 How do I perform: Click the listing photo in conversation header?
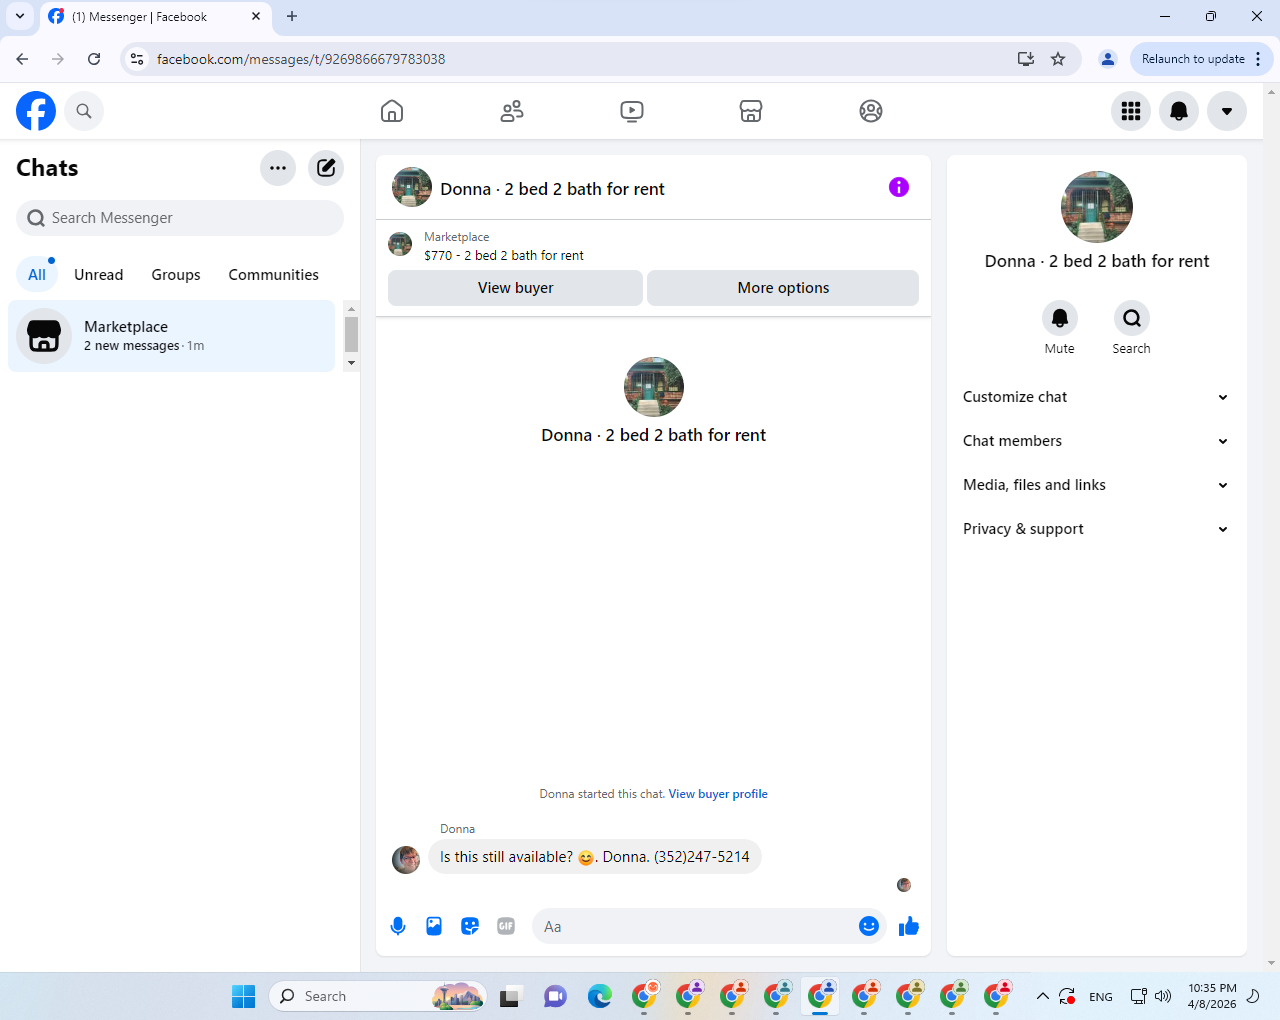(x=412, y=187)
